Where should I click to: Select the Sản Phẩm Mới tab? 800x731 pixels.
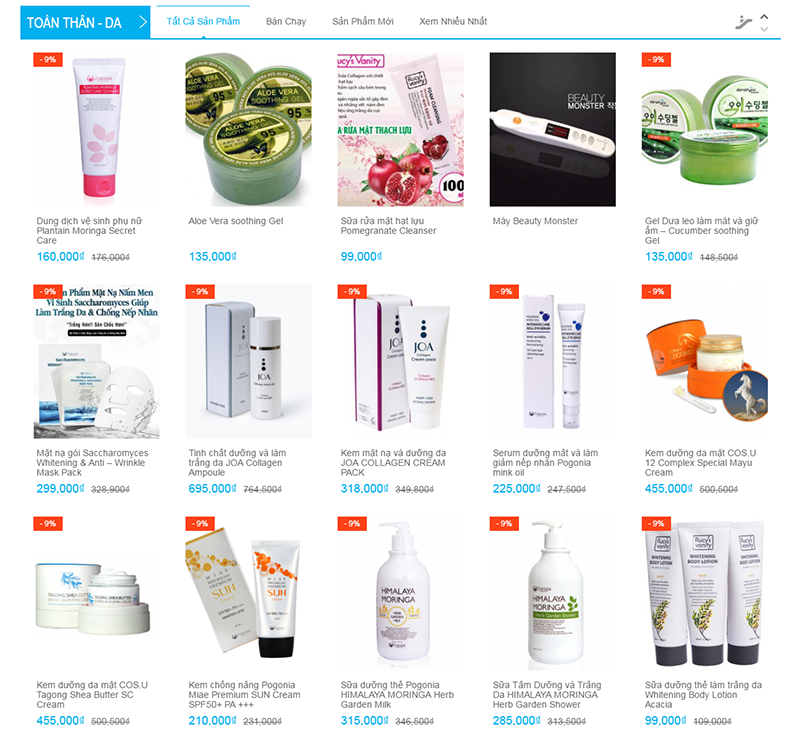click(x=363, y=21)
